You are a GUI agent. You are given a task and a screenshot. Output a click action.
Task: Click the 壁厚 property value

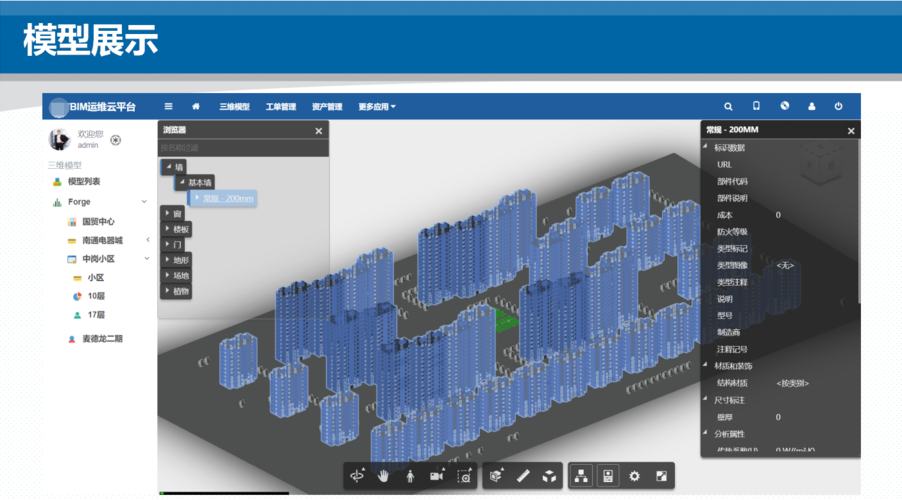(x=778, y=417)
